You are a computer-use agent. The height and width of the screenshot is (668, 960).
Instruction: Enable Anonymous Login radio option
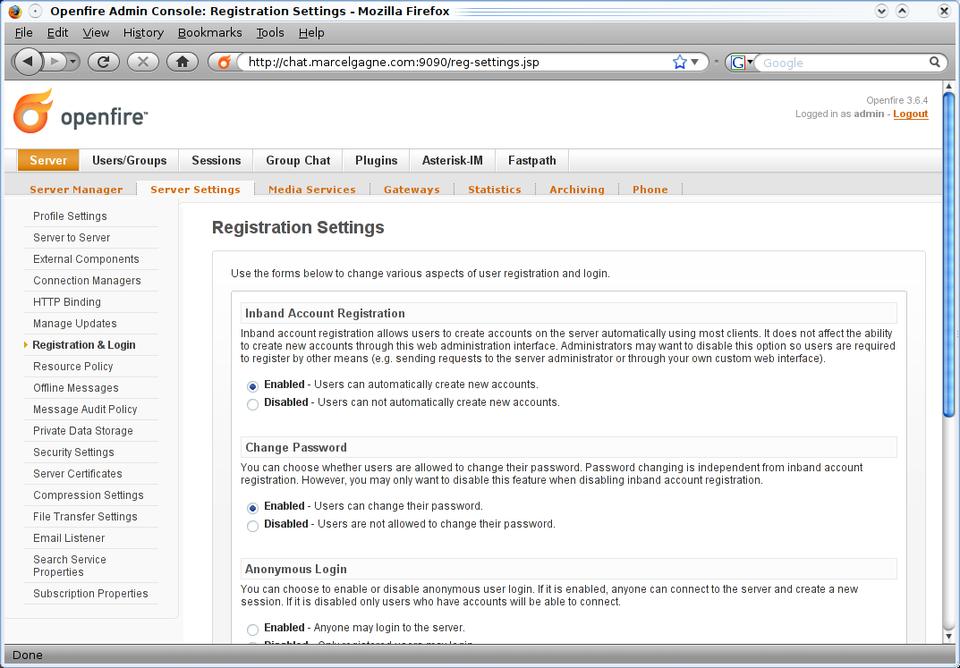click(x=252, y=629)
